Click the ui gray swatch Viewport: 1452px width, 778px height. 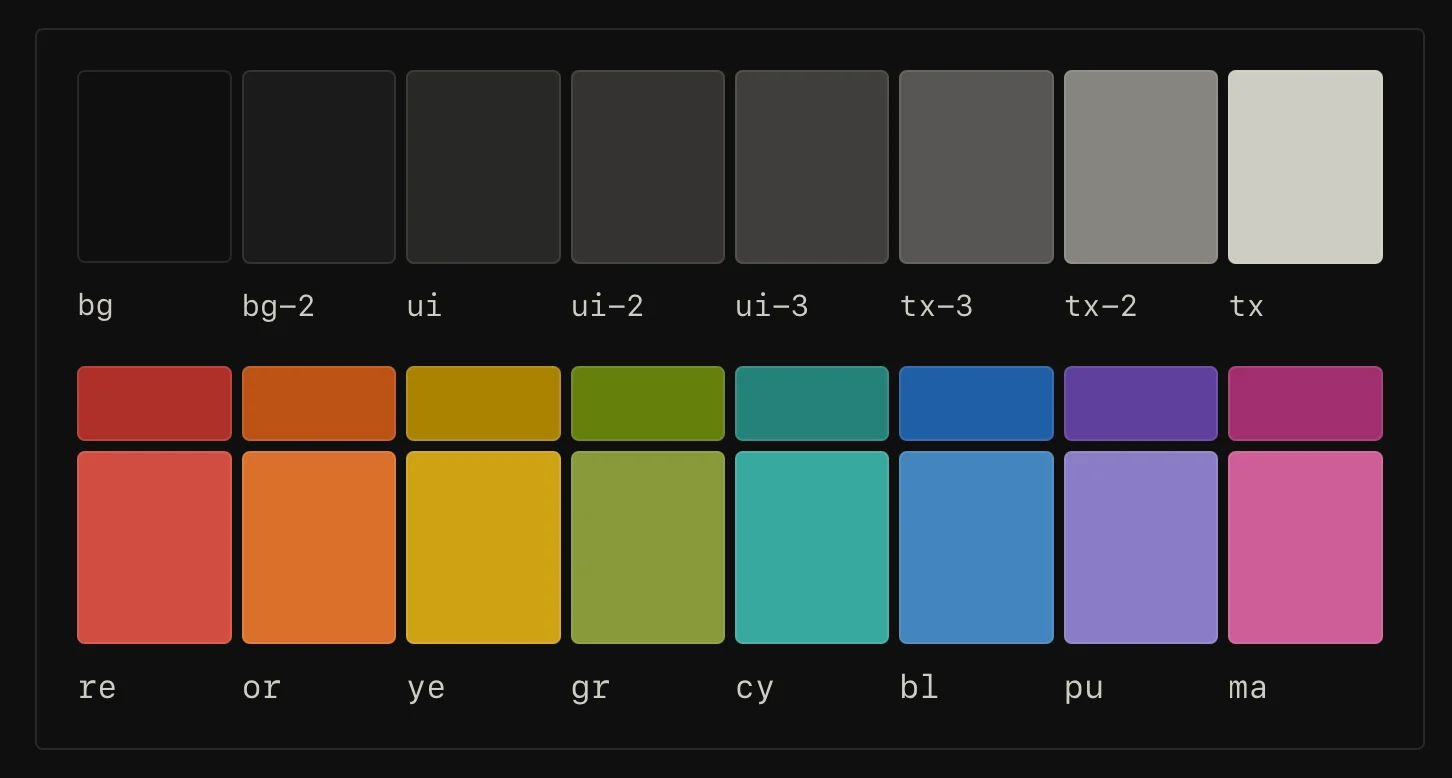point(483,167)
